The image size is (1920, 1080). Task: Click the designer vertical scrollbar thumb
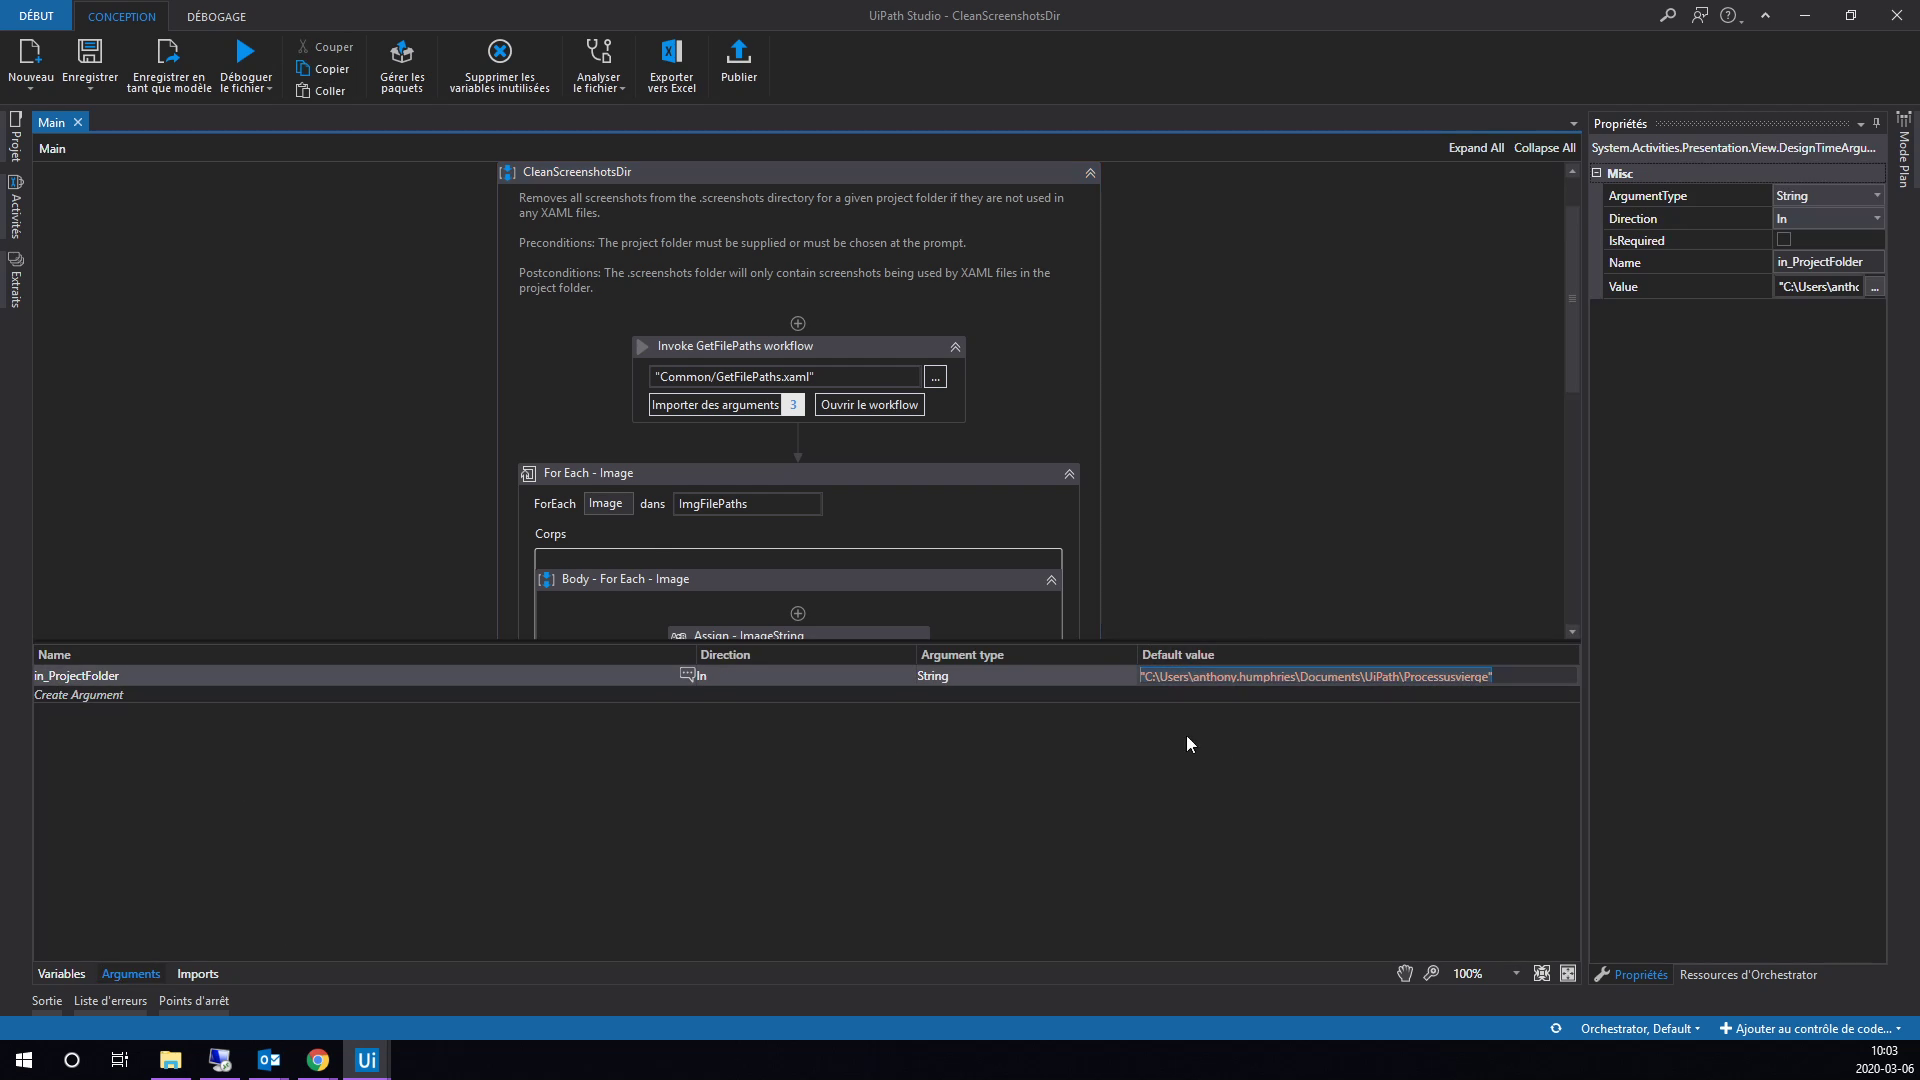click(1572, 298)
